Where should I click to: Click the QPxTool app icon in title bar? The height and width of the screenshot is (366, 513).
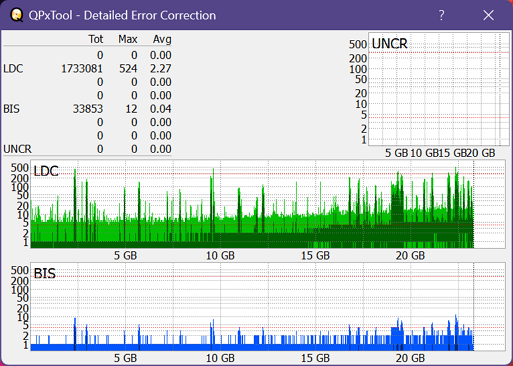coord(17,15)
